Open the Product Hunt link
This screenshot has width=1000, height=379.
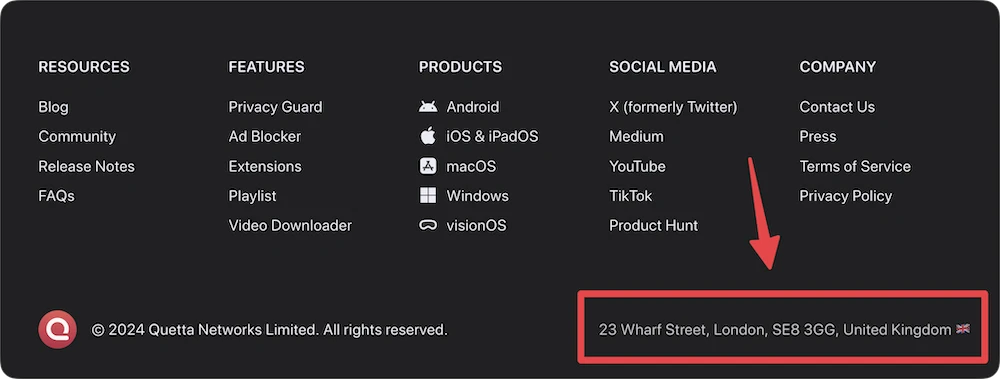coord(654,225)
